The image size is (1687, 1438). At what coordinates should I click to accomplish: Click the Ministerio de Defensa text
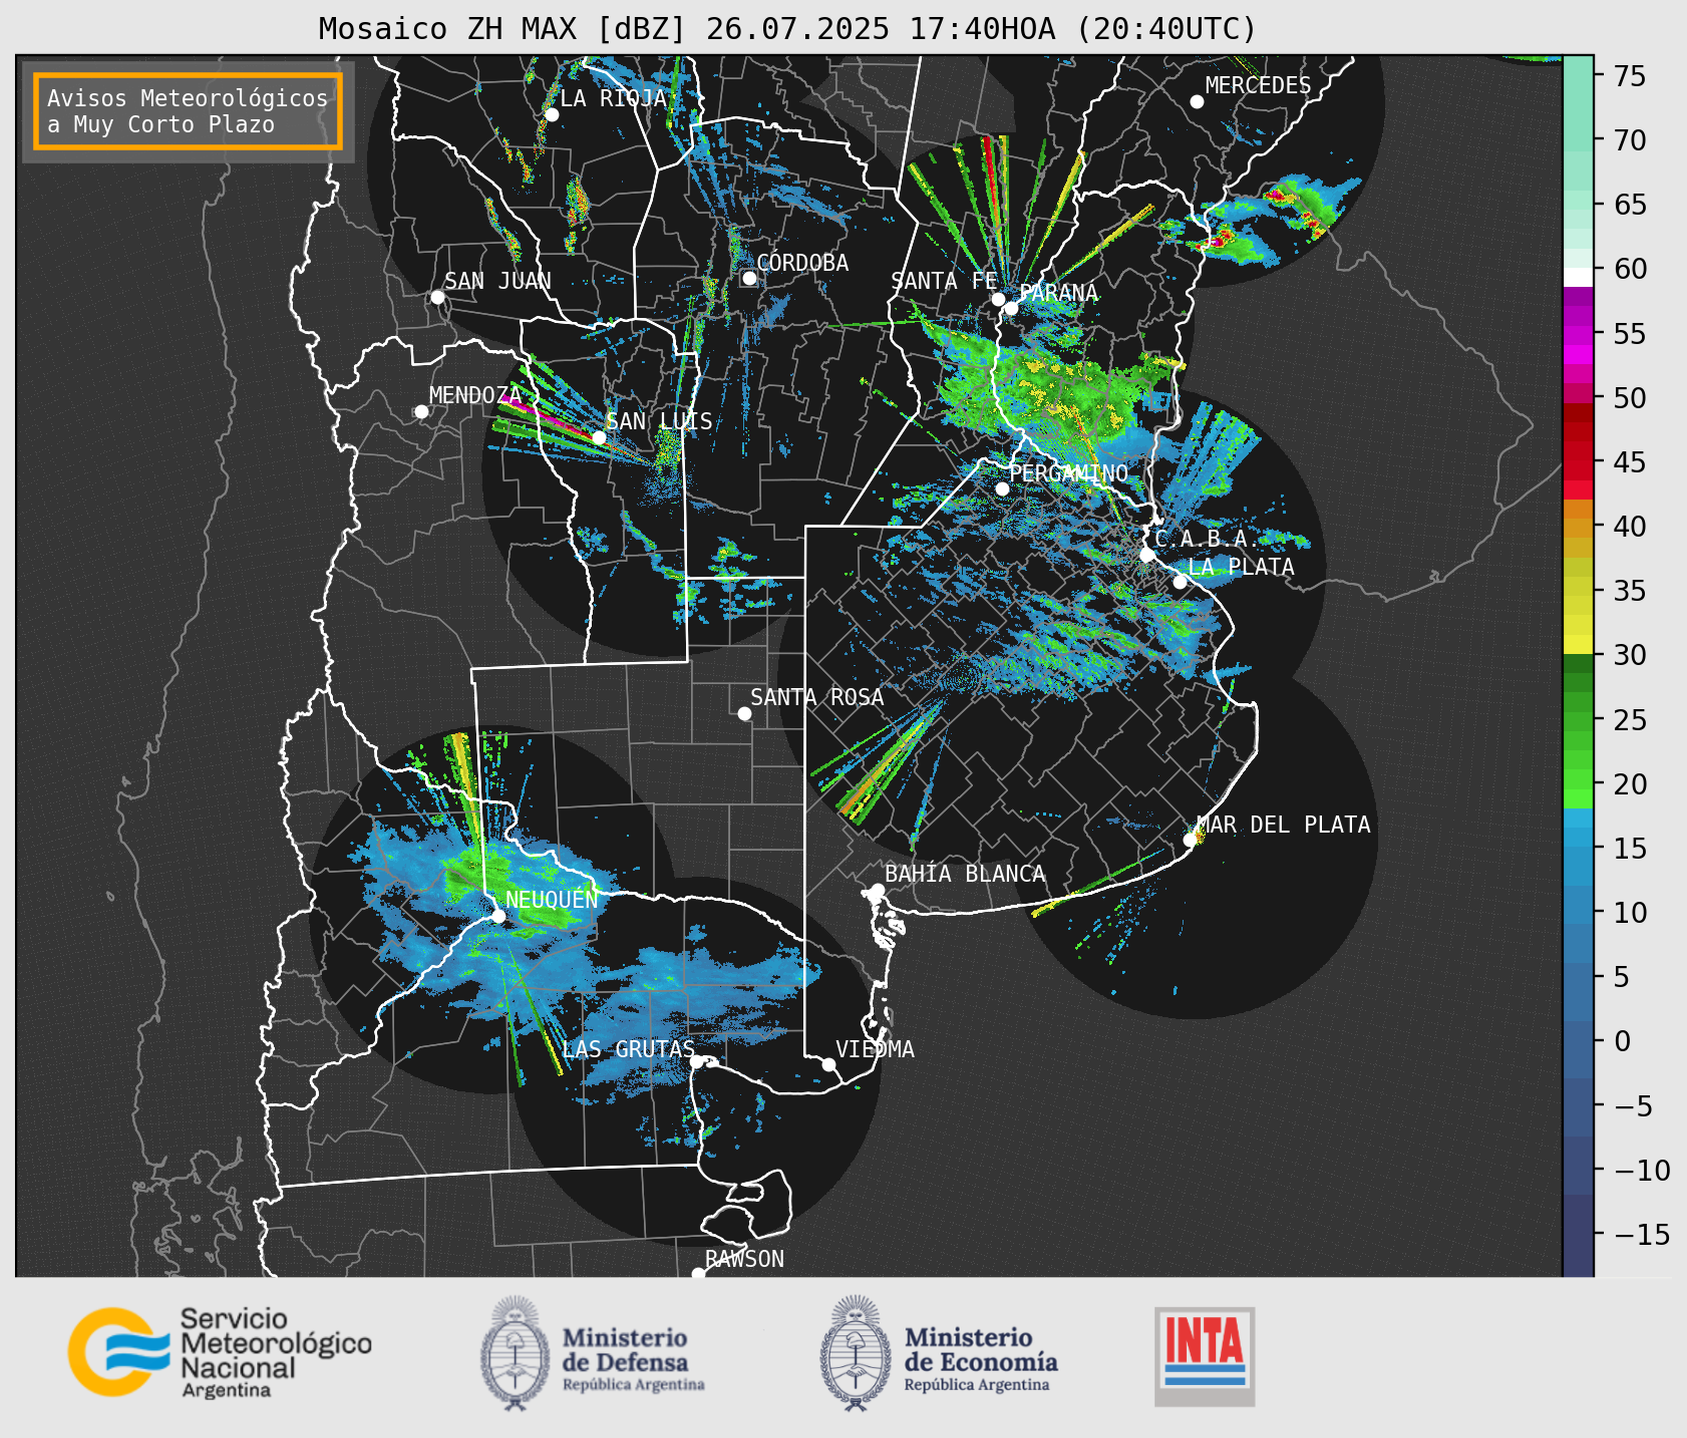click(x=633, y=1360)
